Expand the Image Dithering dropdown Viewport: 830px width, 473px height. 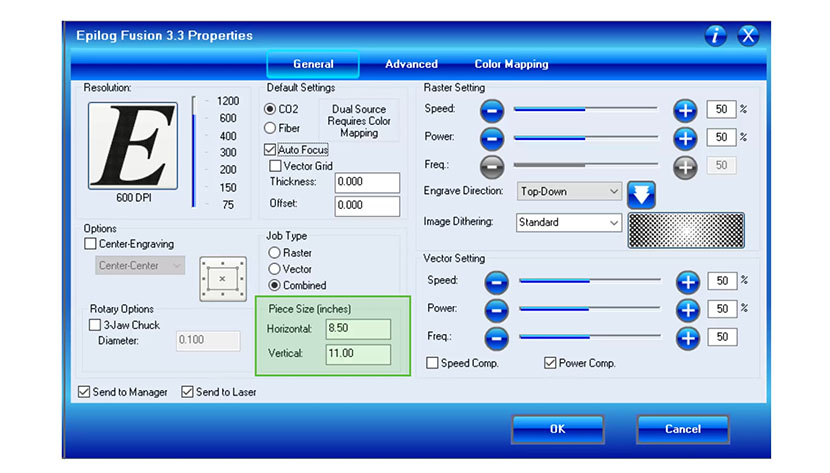coord(570,223)
